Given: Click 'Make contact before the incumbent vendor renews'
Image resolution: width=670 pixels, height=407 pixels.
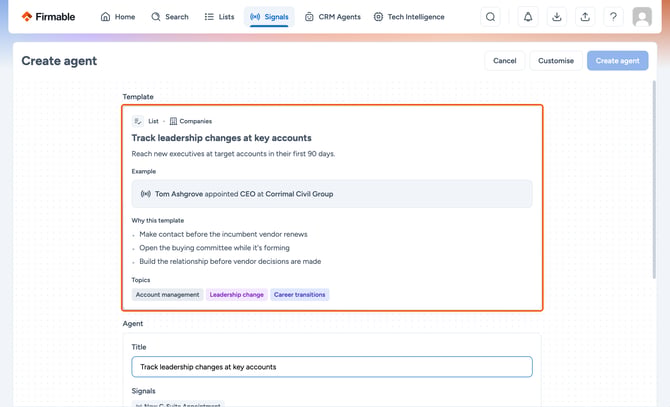Looking at the screenshot, I should point(223,234).
